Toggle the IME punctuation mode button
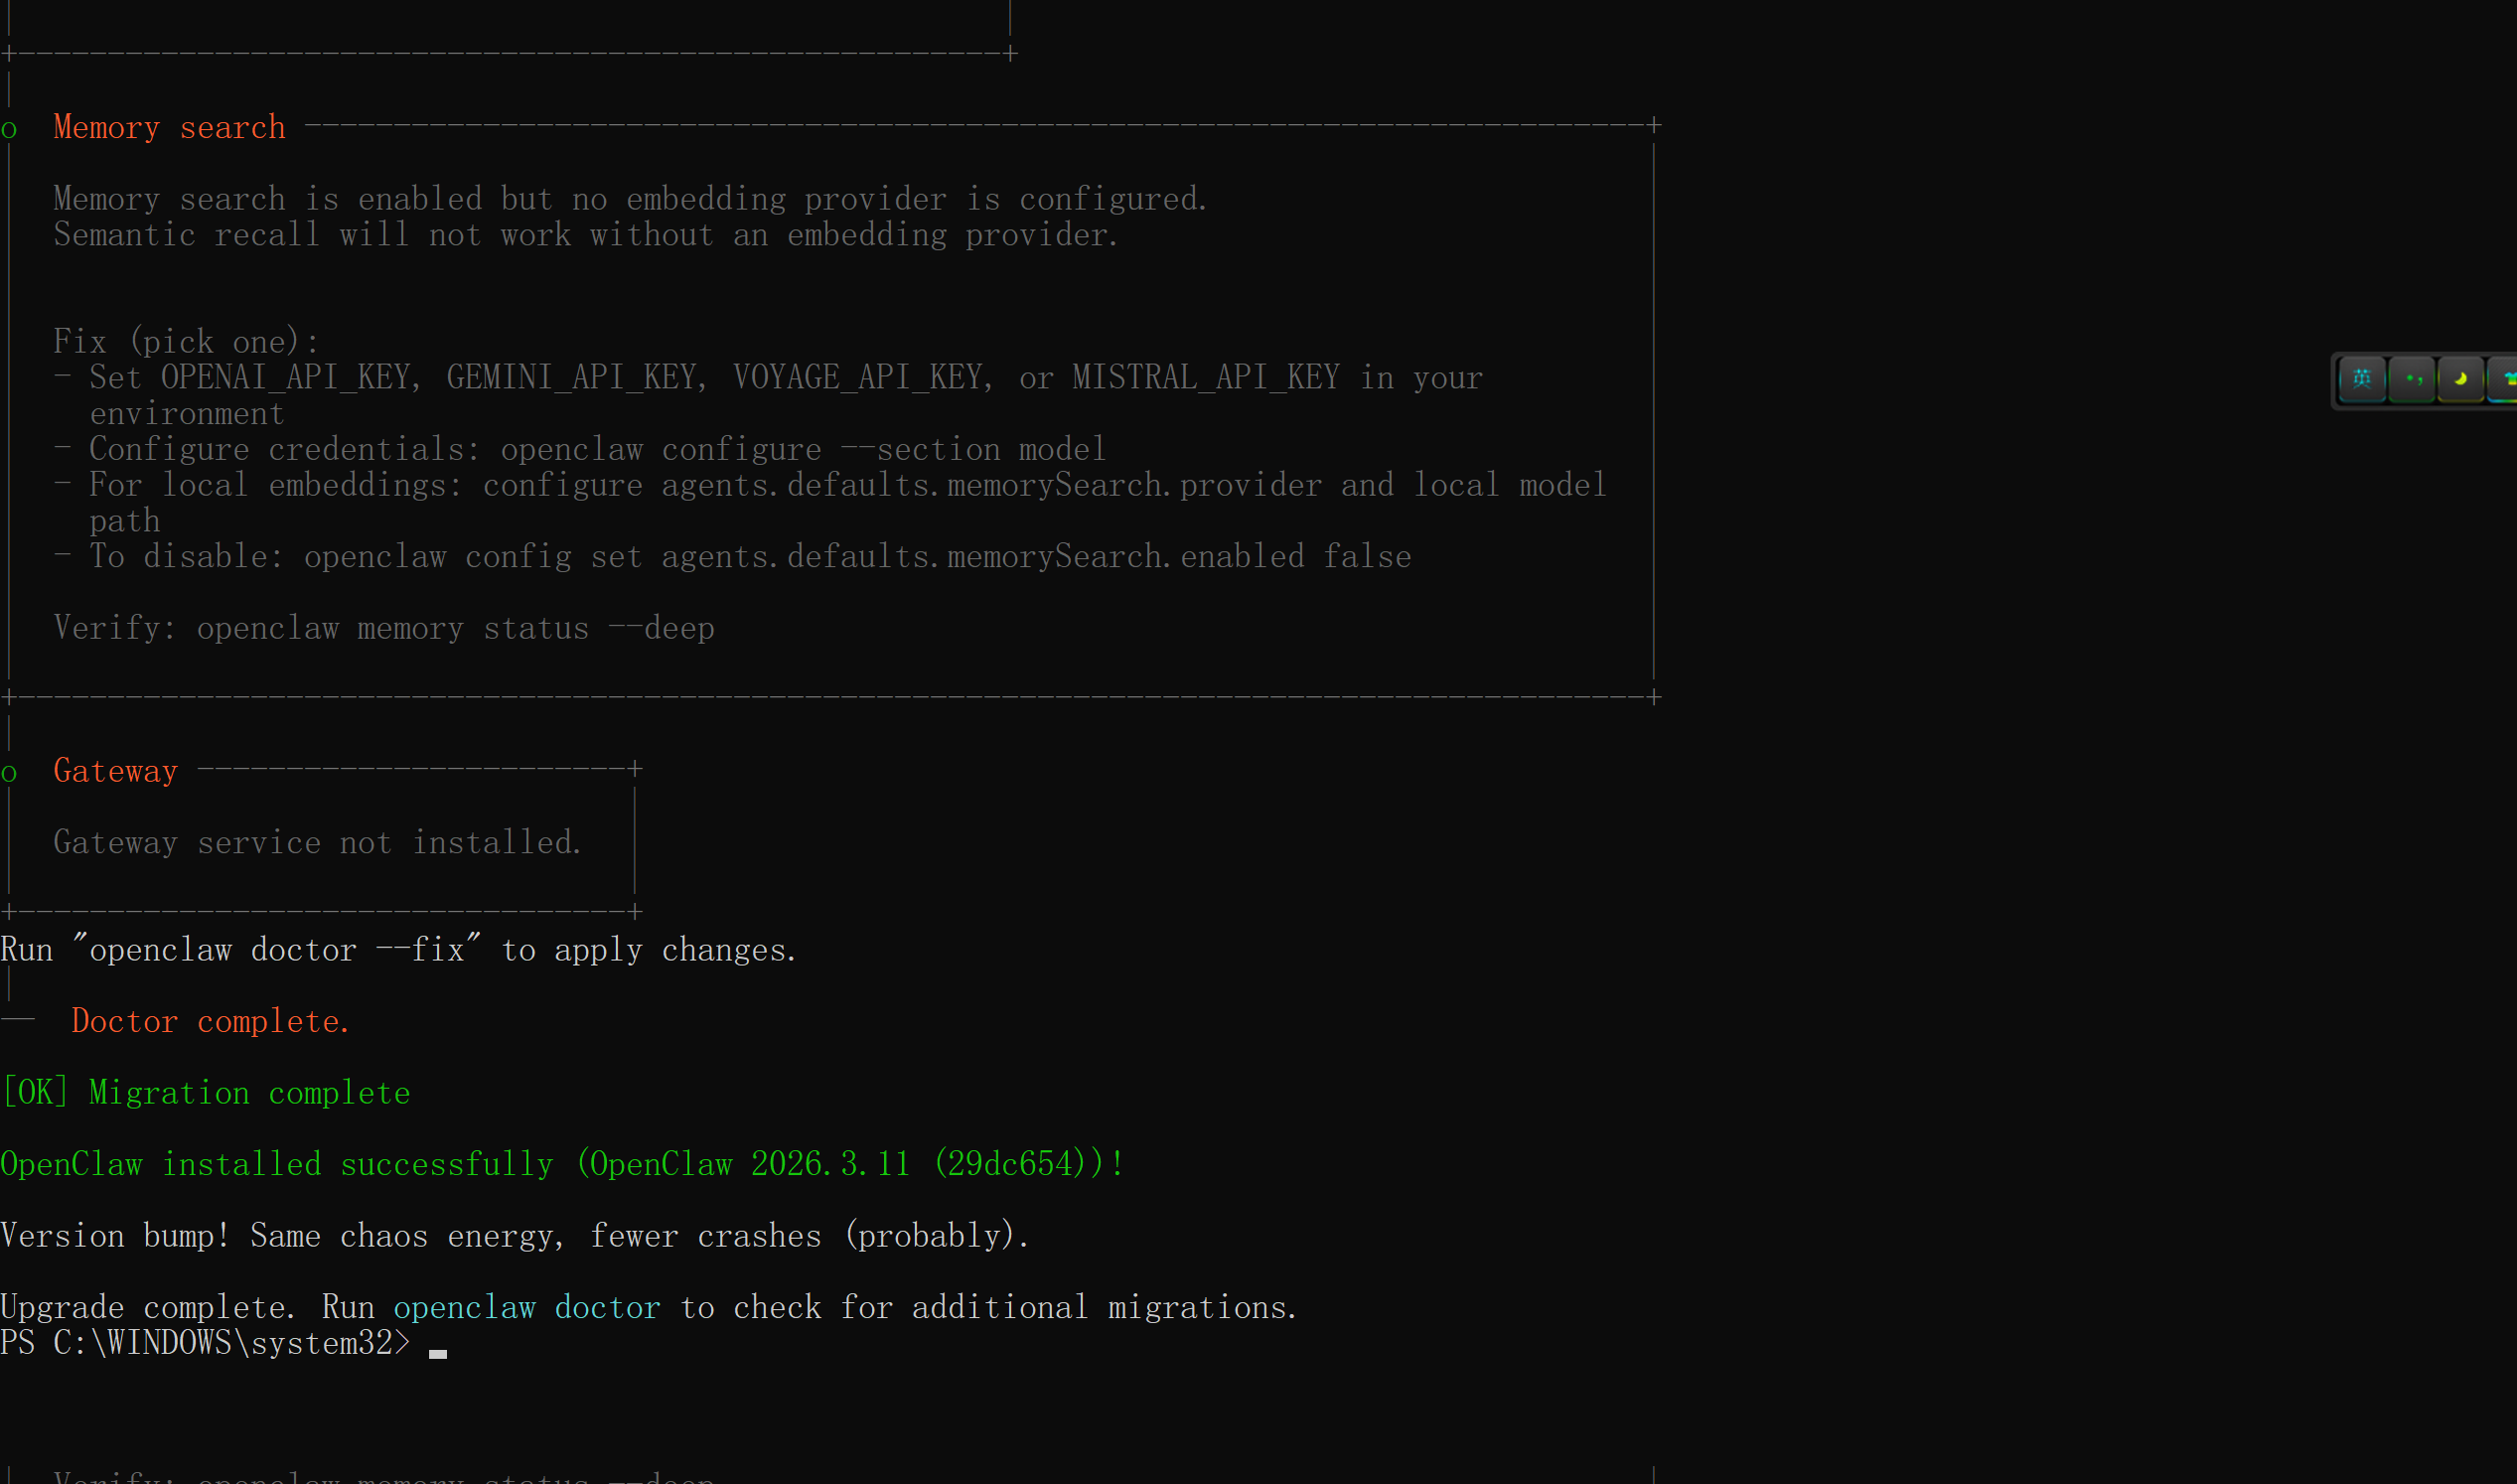The image size is (2517, 1484). [x=2412, y=379]
